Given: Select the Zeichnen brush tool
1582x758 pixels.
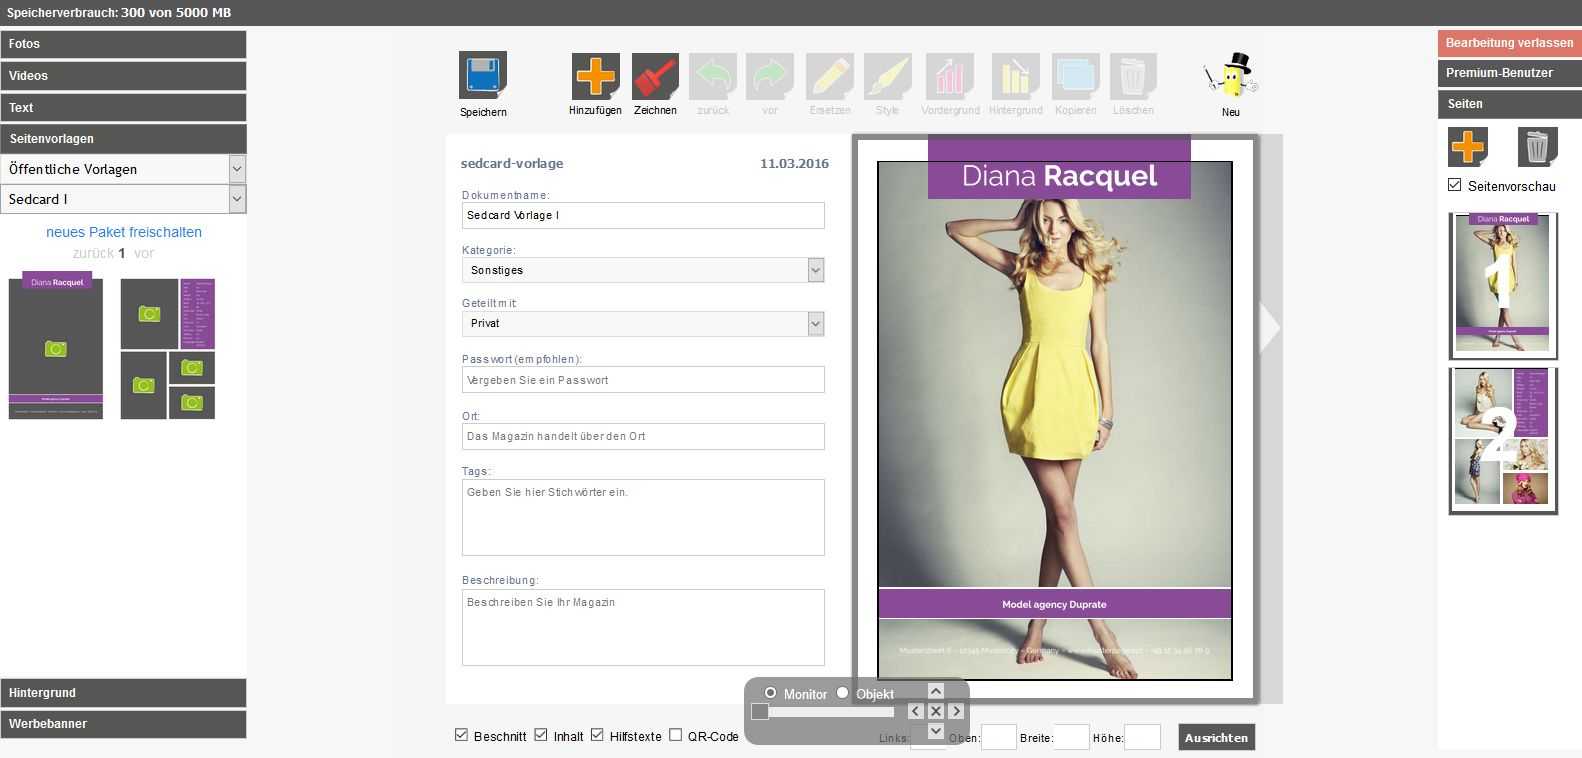Looking at the screenshot, I should (x=655, y=76).
